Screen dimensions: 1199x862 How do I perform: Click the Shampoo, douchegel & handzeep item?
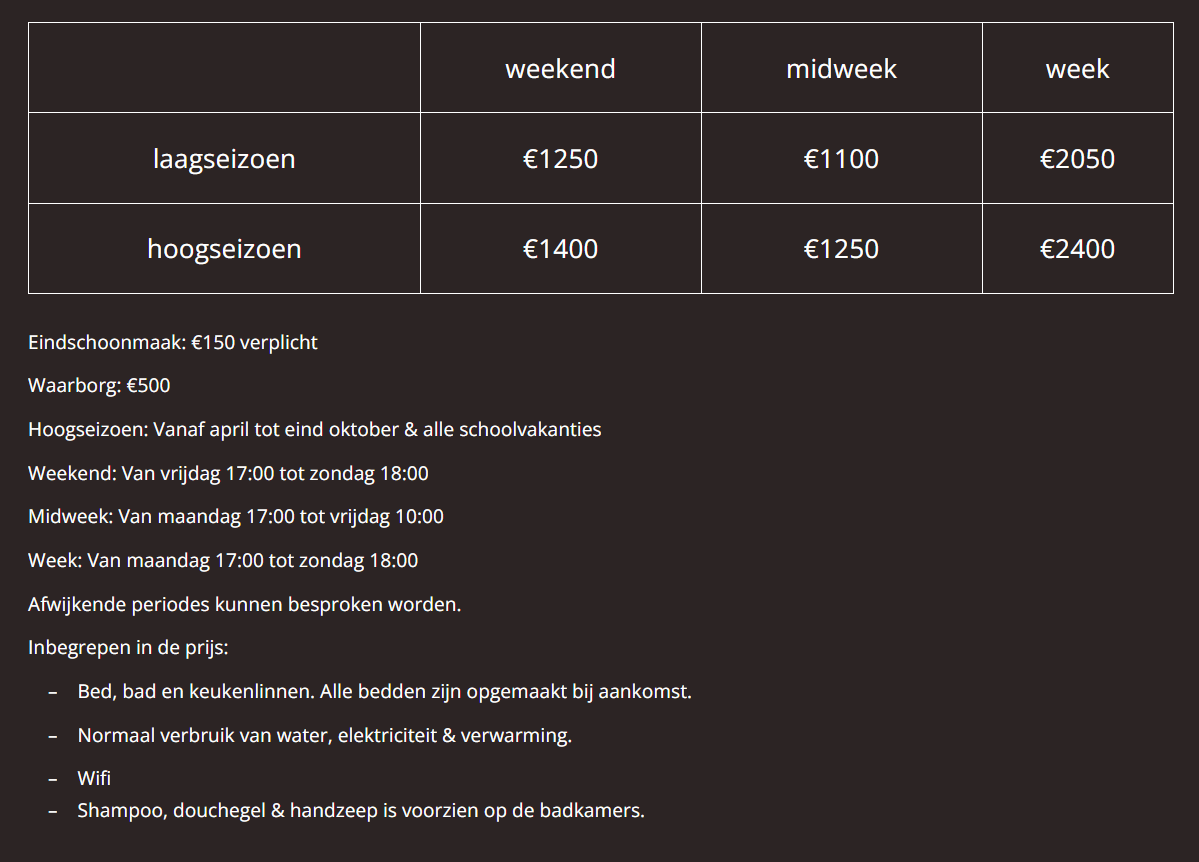point(361,811)
